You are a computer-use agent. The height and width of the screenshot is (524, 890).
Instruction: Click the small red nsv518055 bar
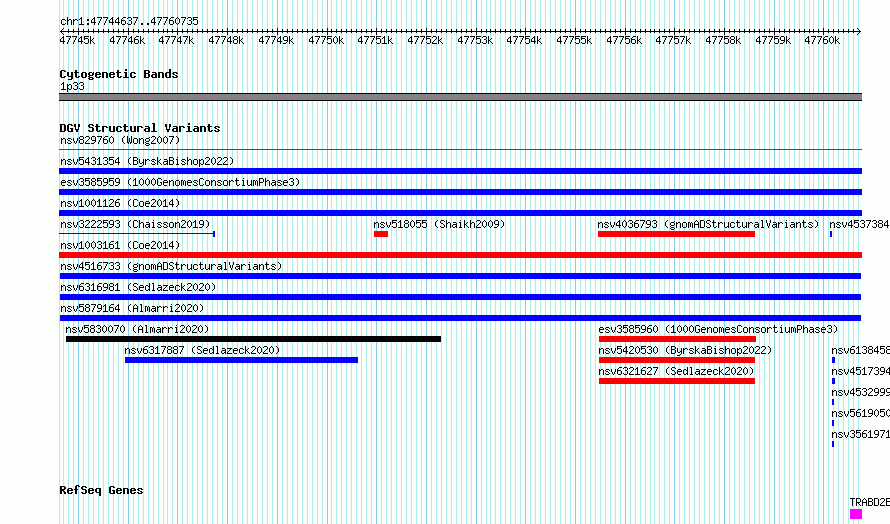pos(381,234)
